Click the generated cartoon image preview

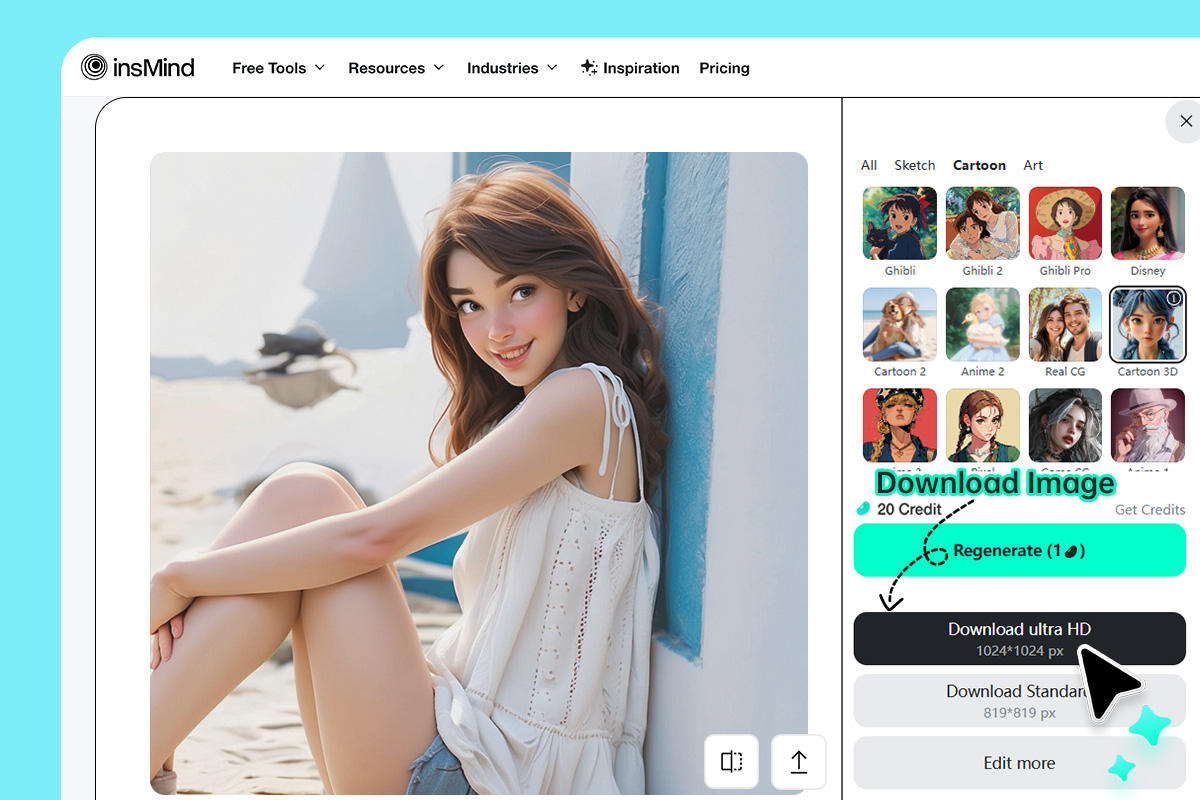click(x=479, y=473)
